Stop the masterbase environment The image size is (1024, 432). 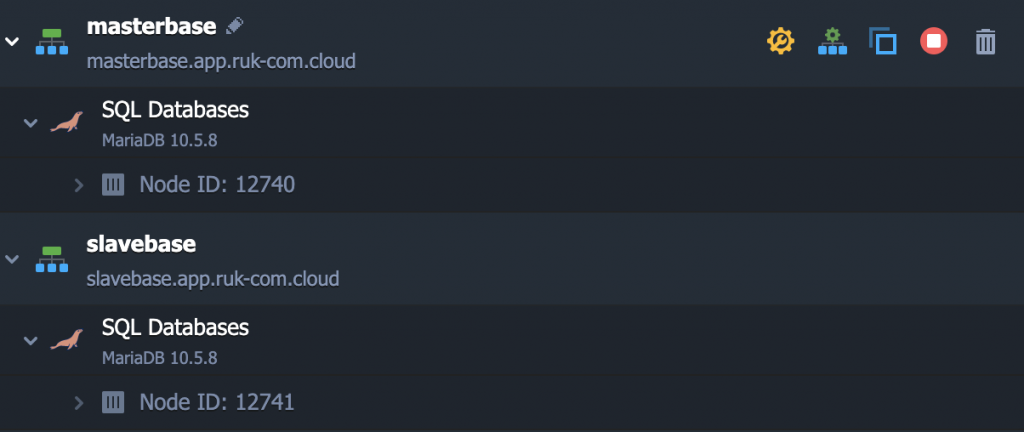coord(934,41)
